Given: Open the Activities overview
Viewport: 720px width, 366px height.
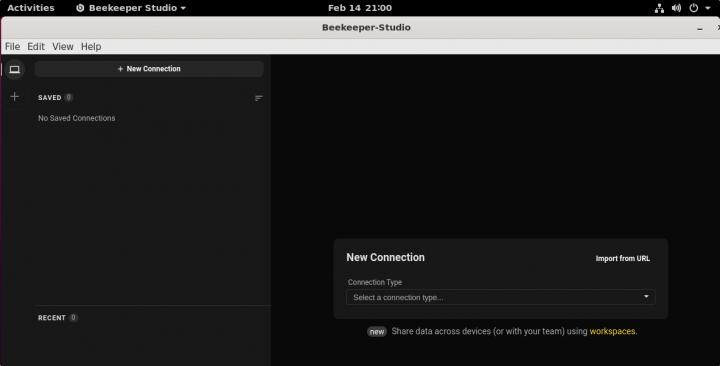Looking at the screenshot, I should 31,8.
